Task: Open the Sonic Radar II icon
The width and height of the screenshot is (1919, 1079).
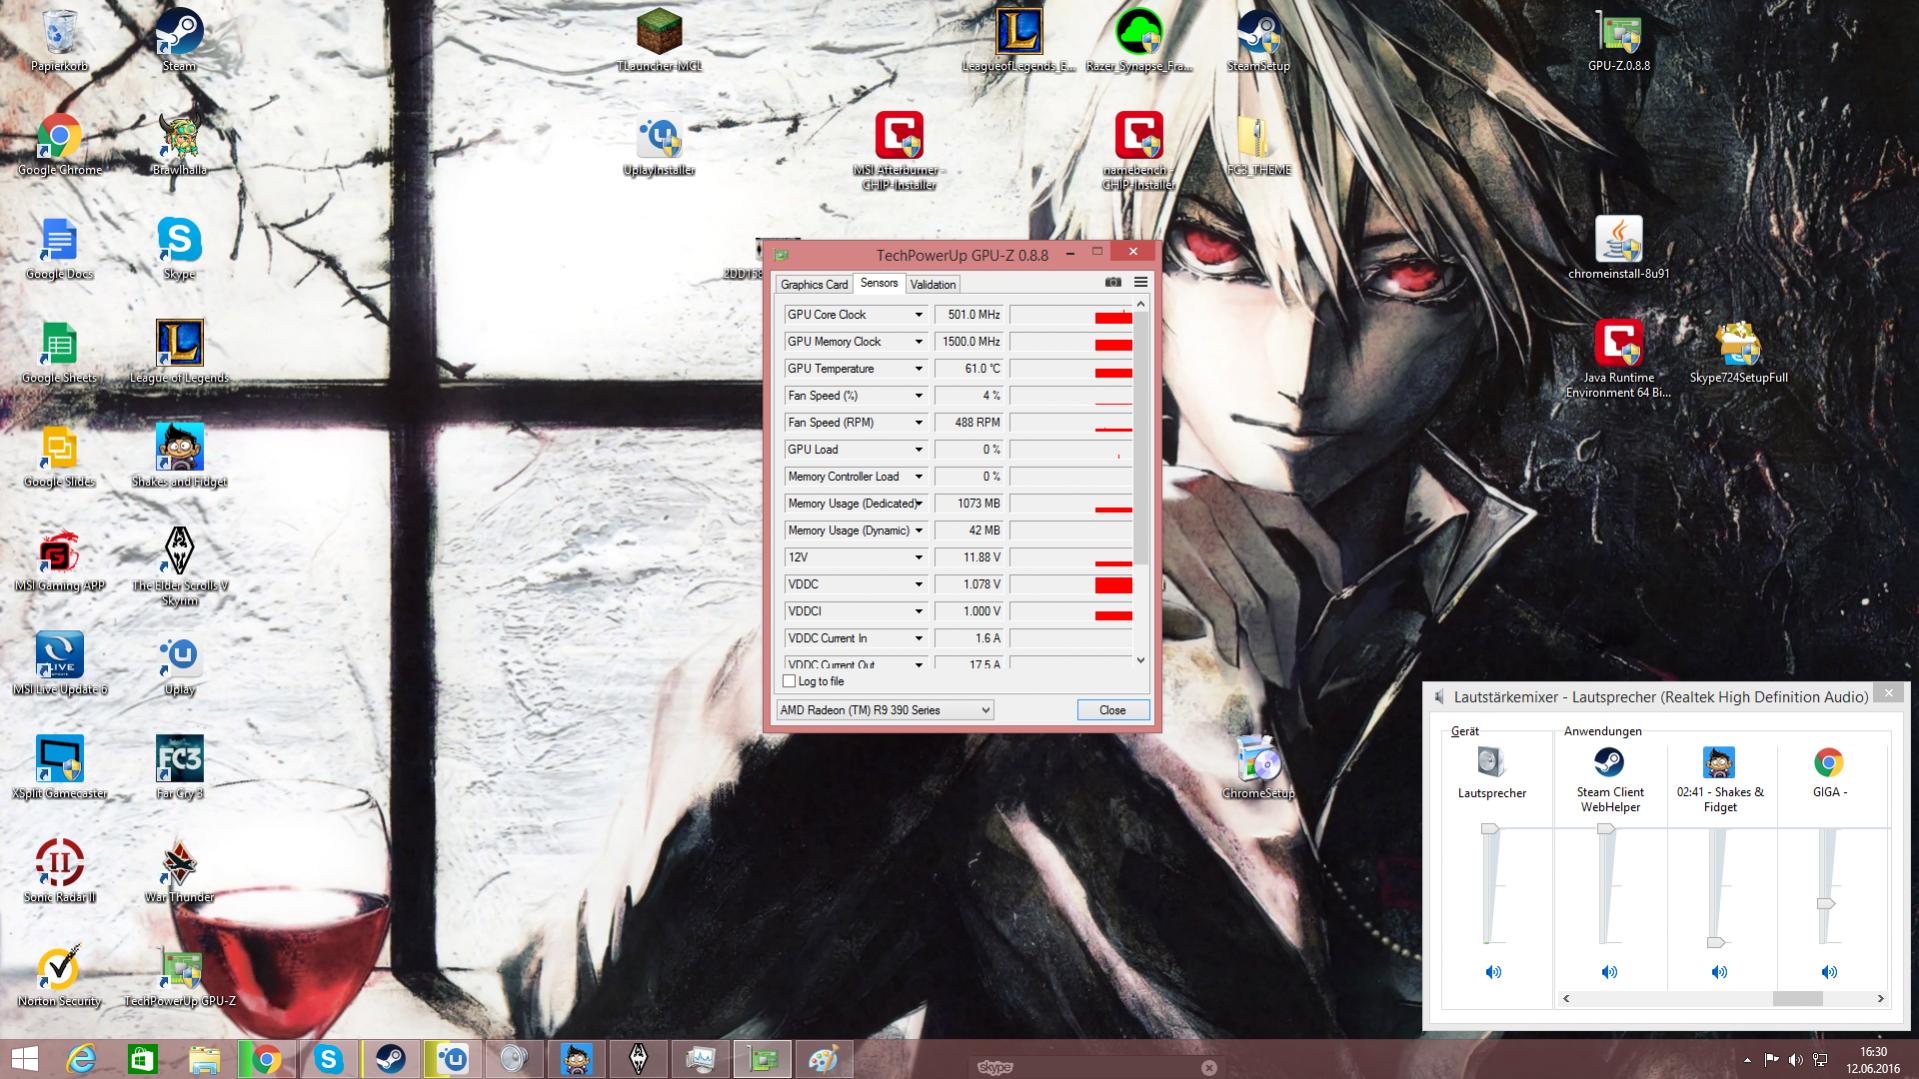Action: click(60, 872)
